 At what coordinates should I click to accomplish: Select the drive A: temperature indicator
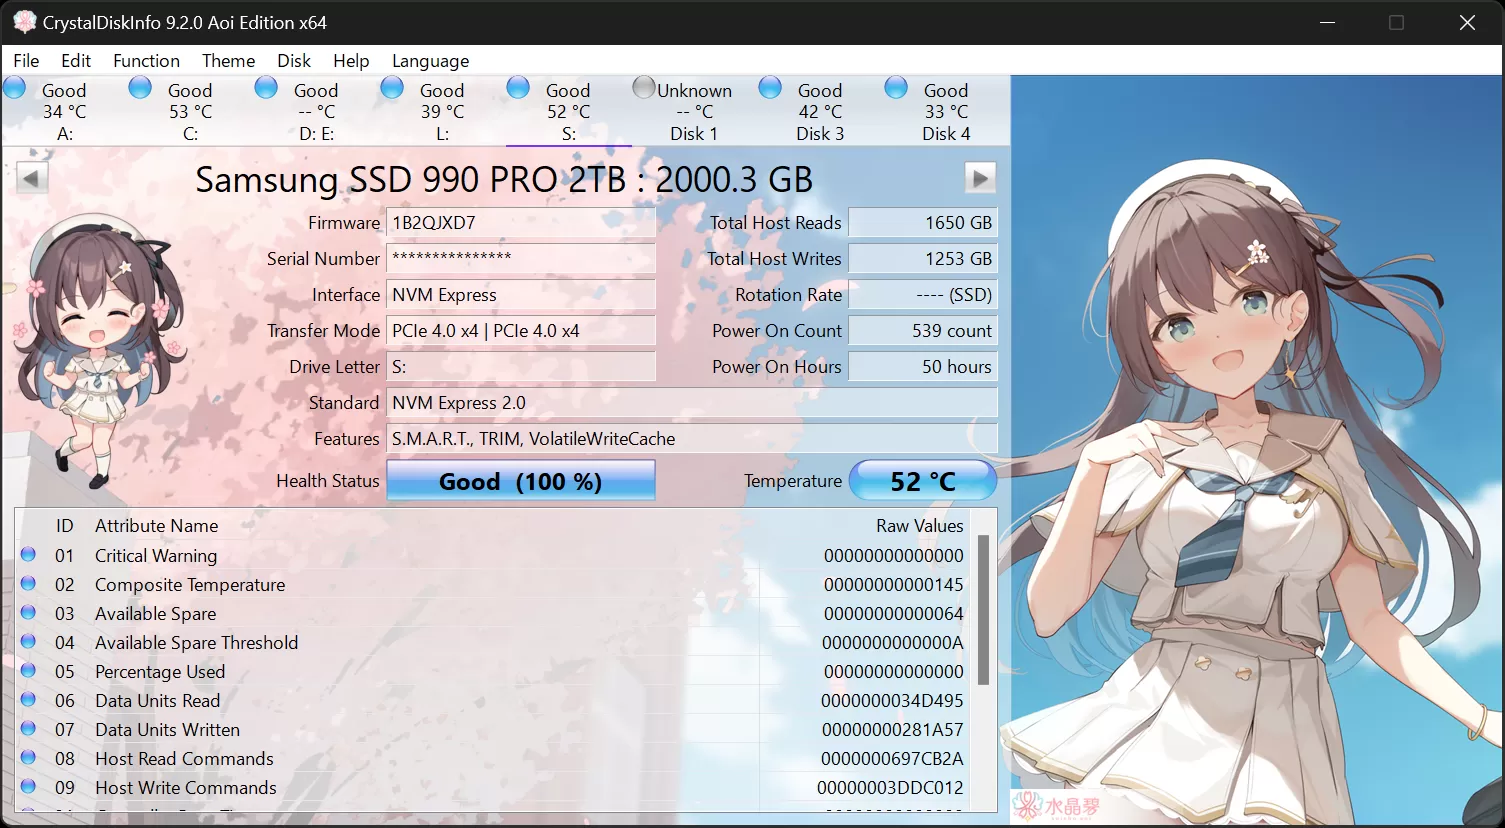64,111
